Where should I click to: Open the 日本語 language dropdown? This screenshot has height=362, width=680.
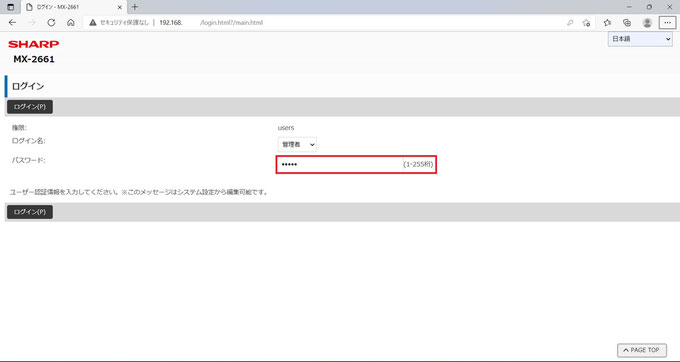coord(640,39)
